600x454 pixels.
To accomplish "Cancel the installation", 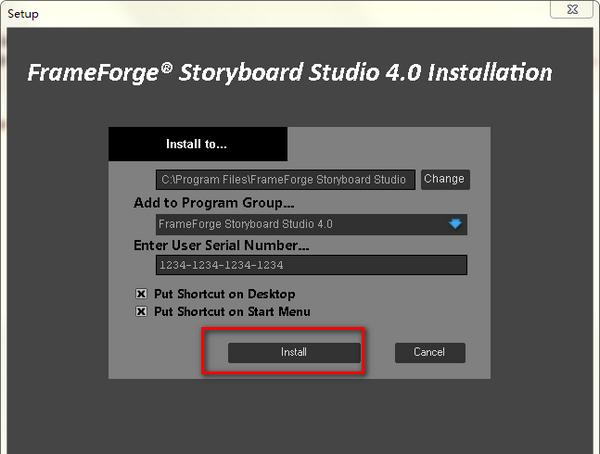I will pos(429,352).
